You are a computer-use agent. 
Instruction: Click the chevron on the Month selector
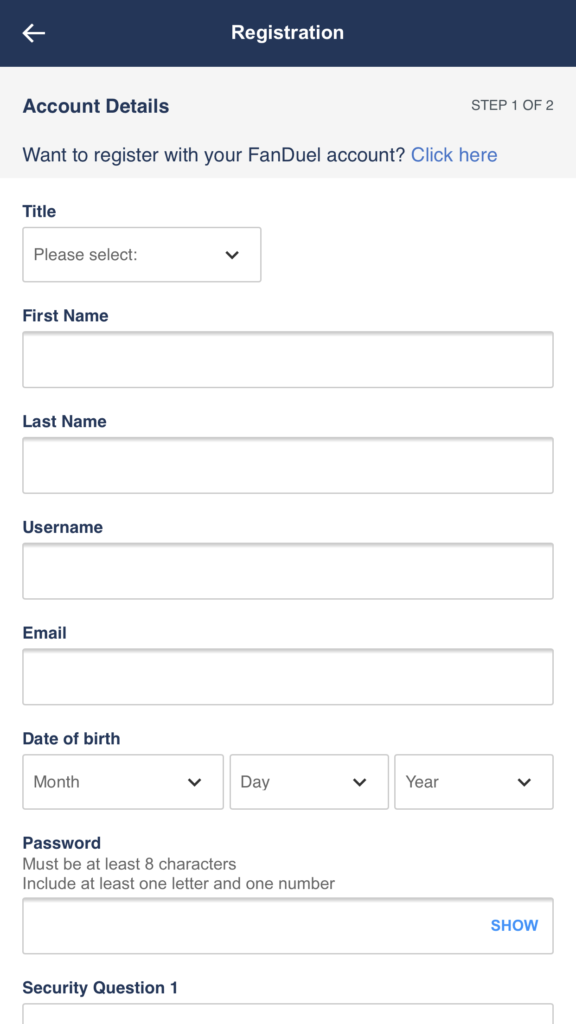[x=196, y=782]
